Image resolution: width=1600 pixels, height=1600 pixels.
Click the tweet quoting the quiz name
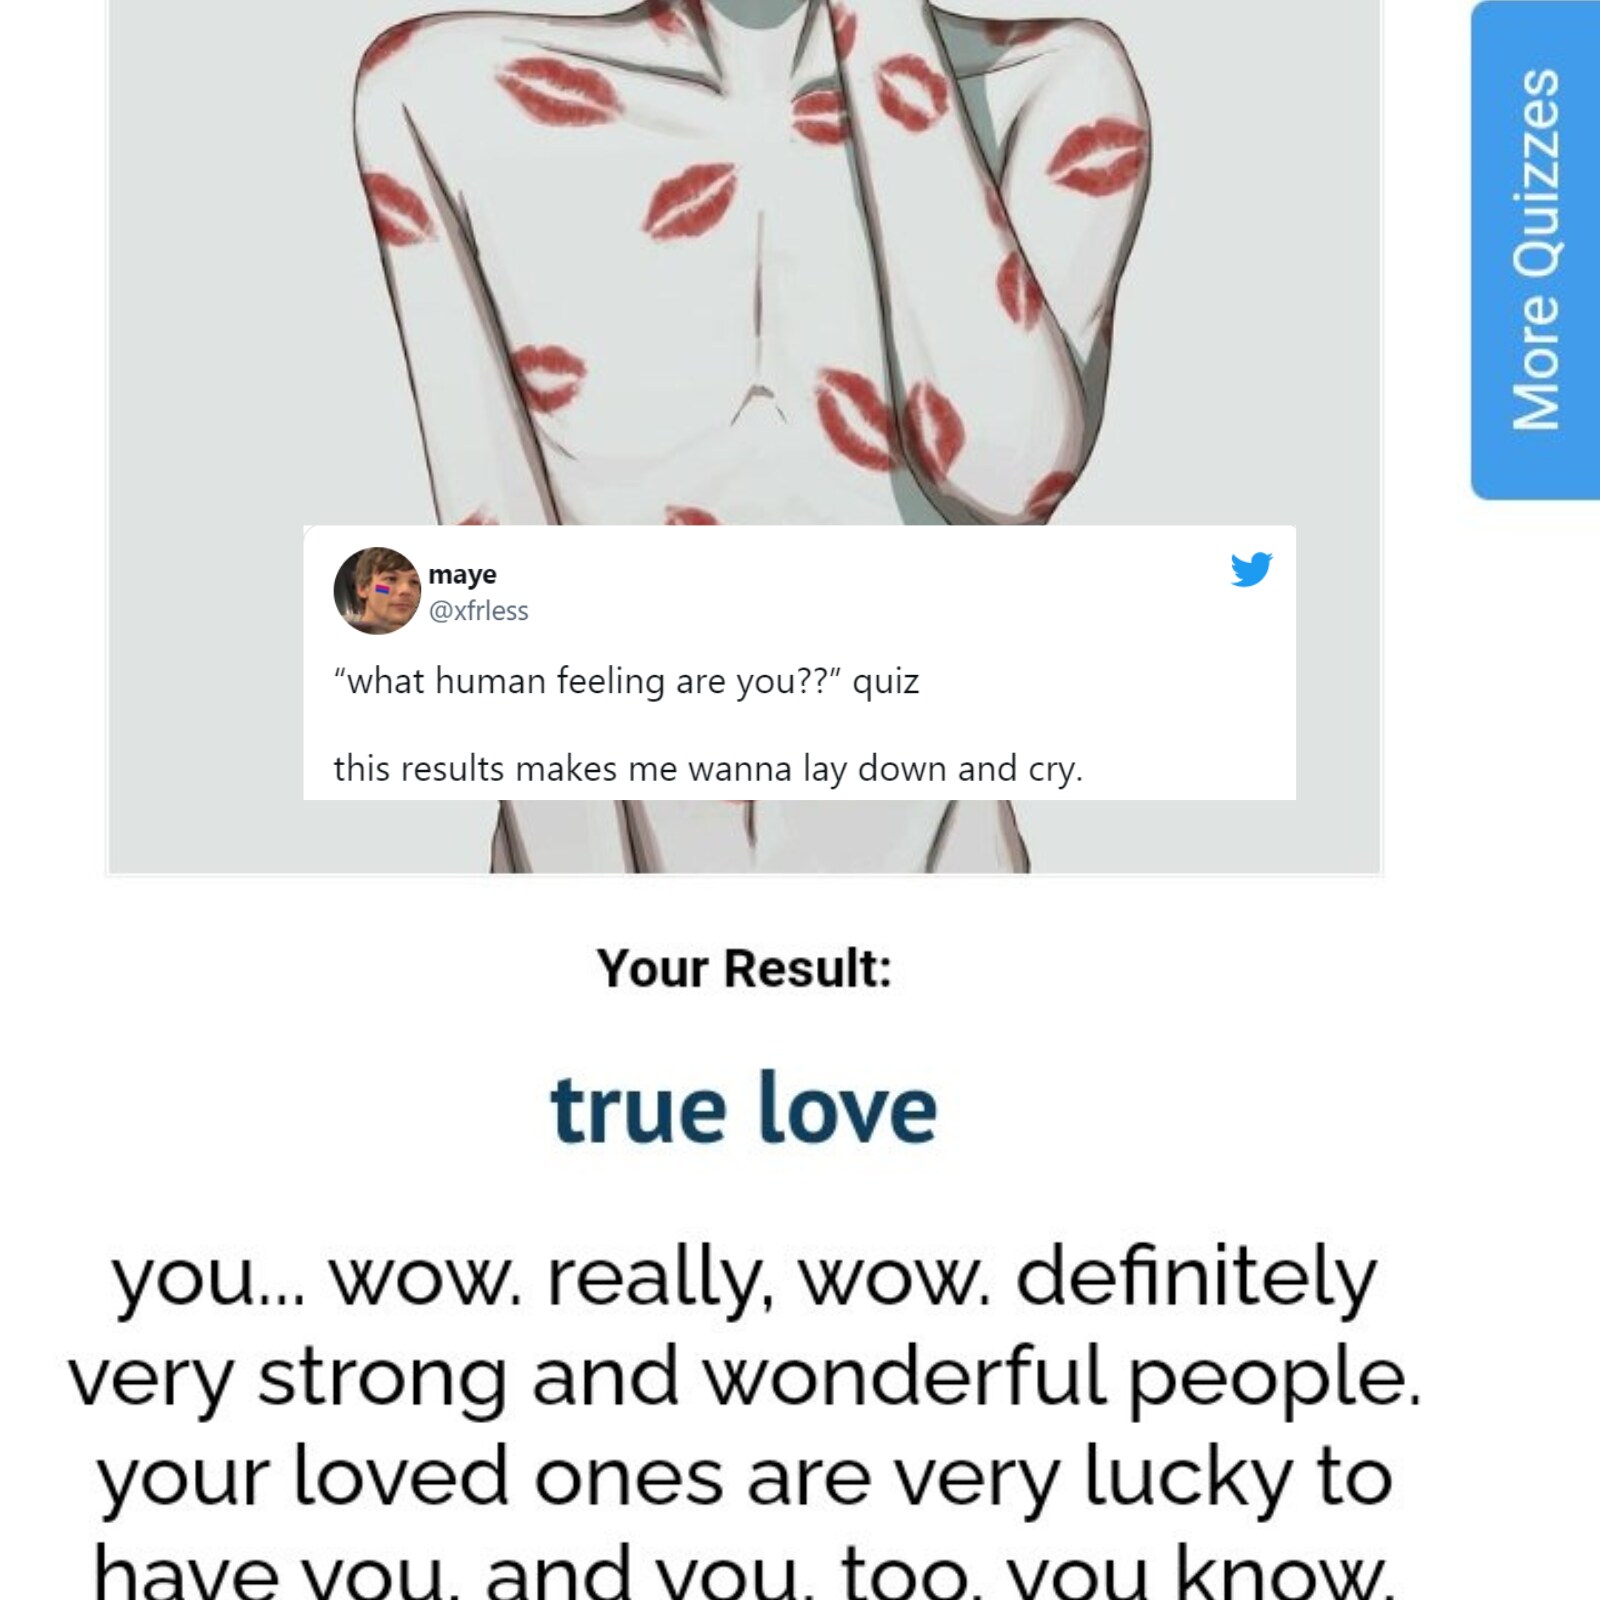(x=626, y=682)
